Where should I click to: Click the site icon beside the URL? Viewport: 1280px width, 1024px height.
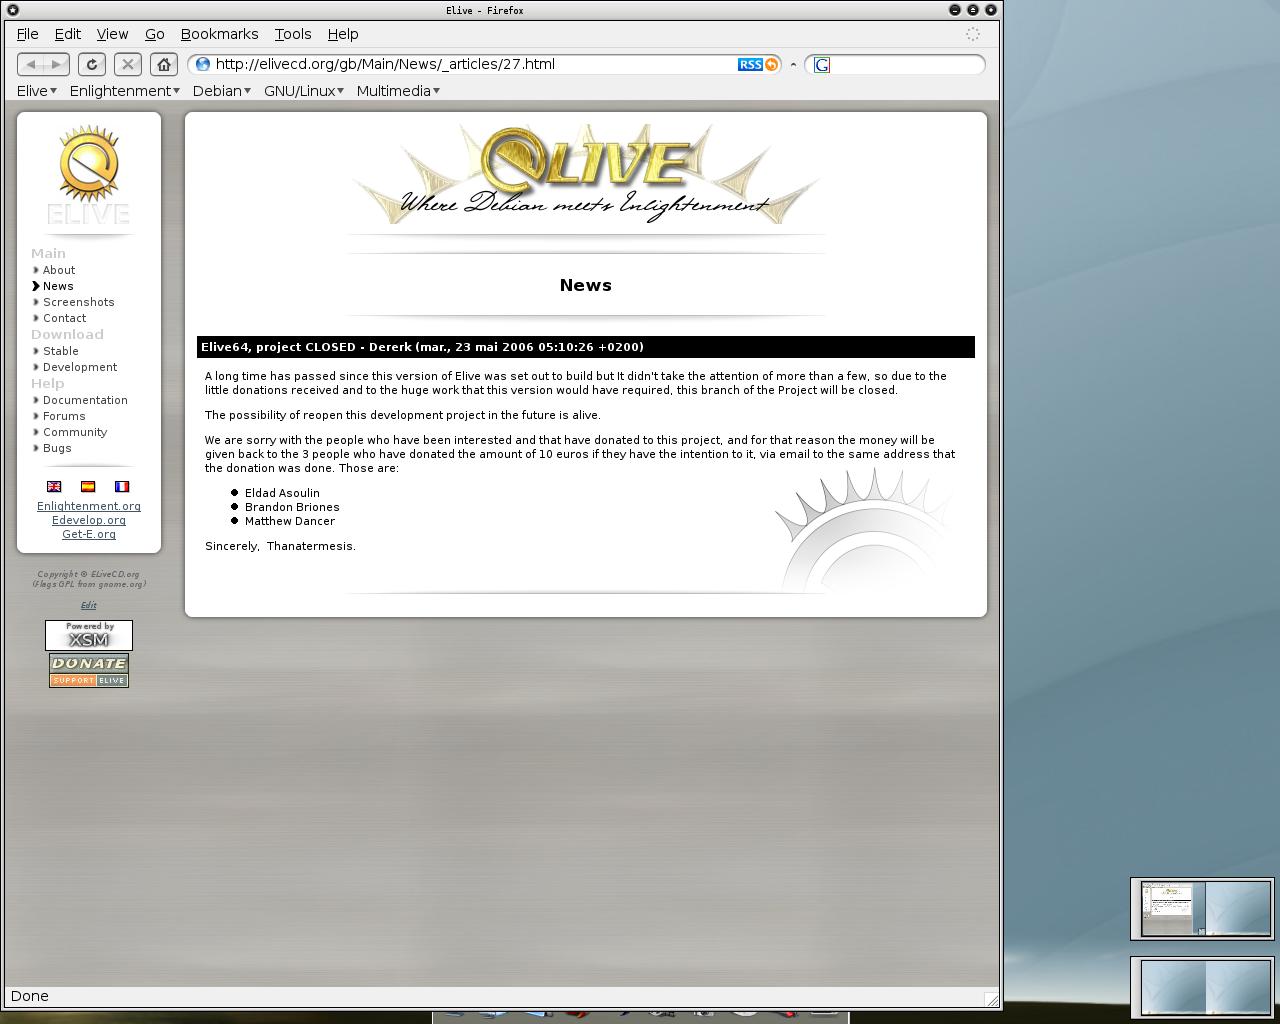[x=203, y=64]
